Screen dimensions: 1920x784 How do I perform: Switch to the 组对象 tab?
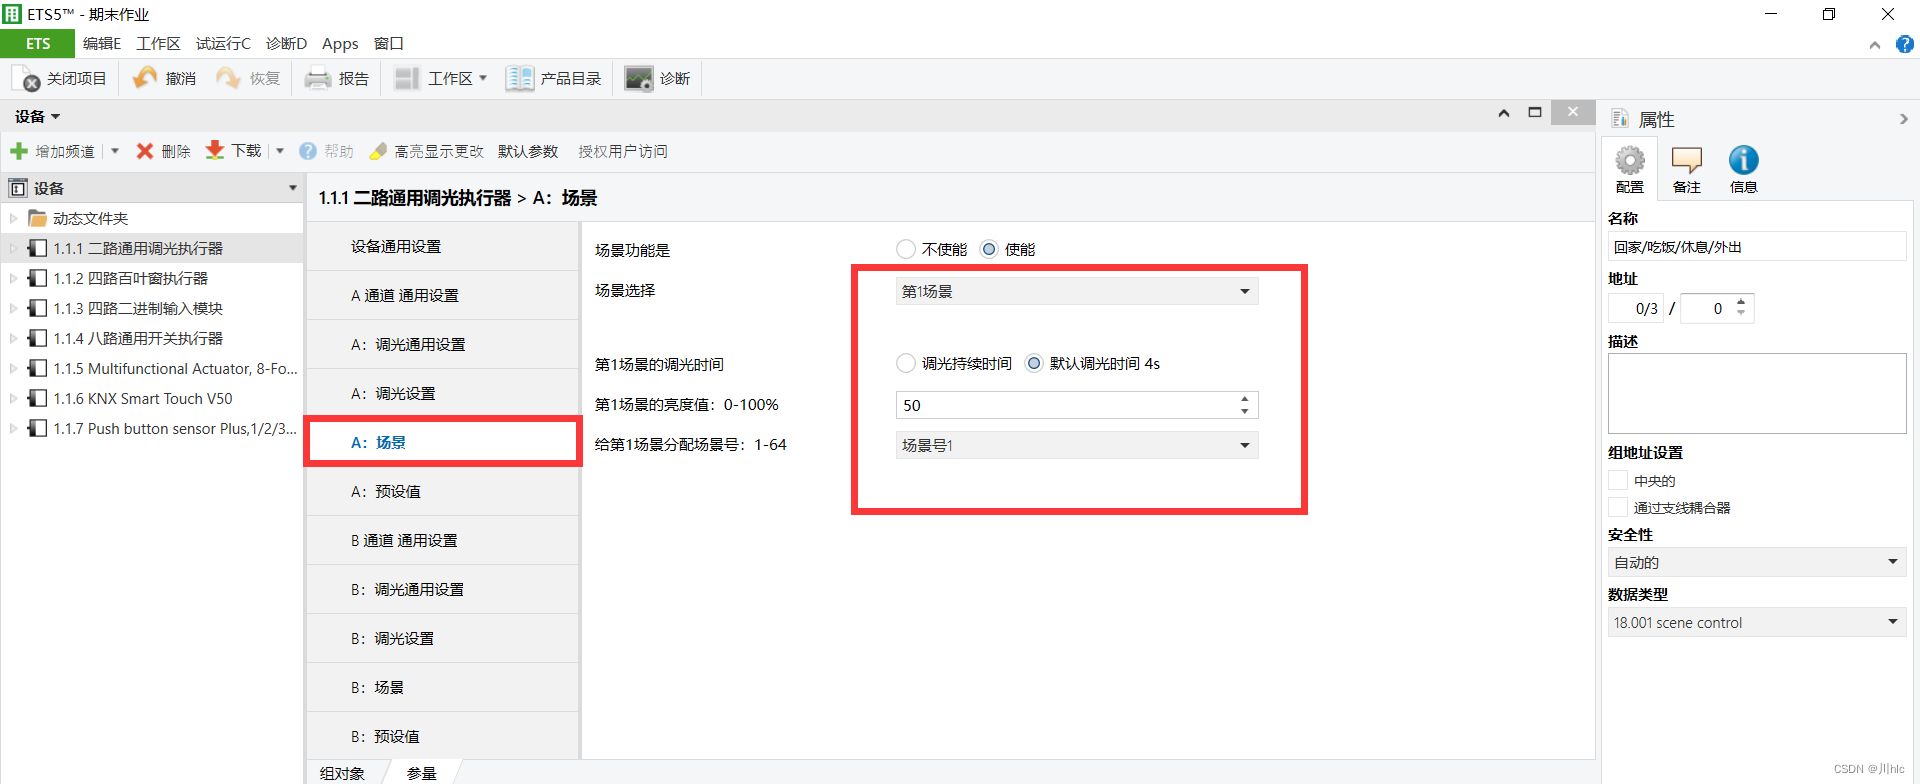(342, 773)
